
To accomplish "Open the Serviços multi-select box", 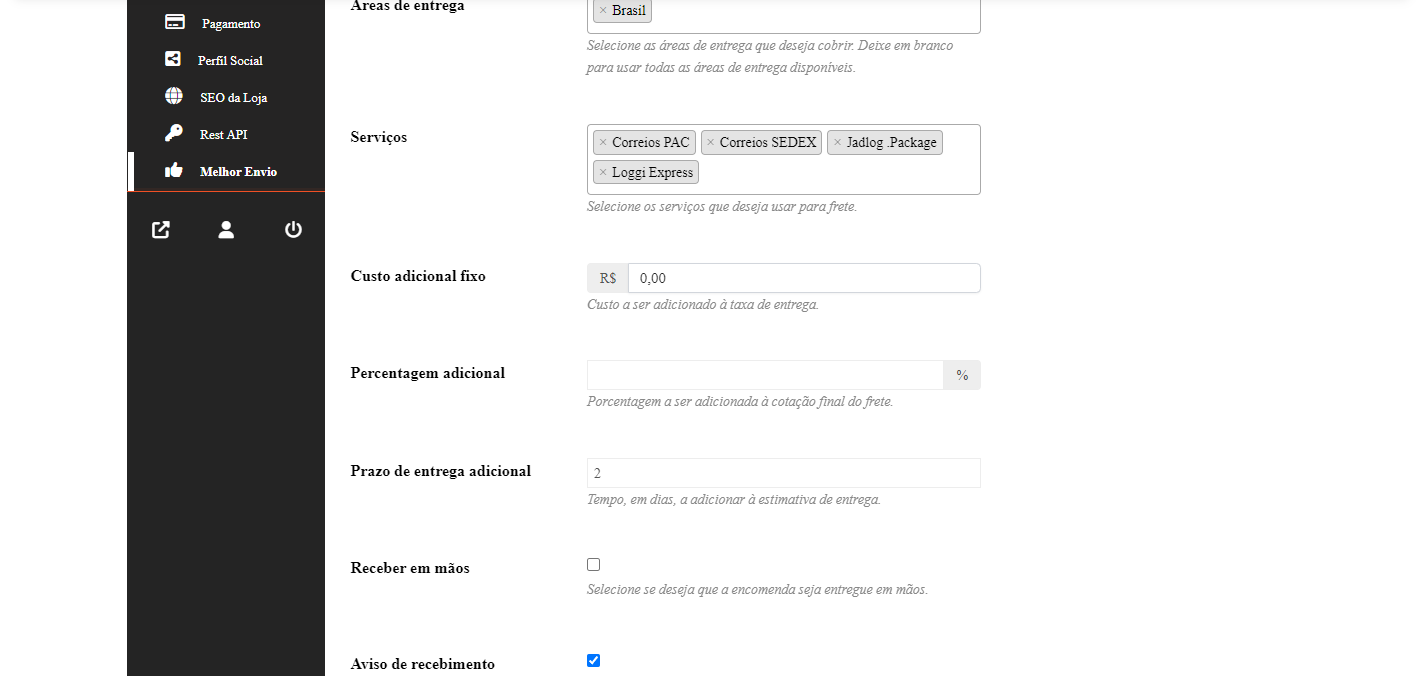I will tap(783, 159).
